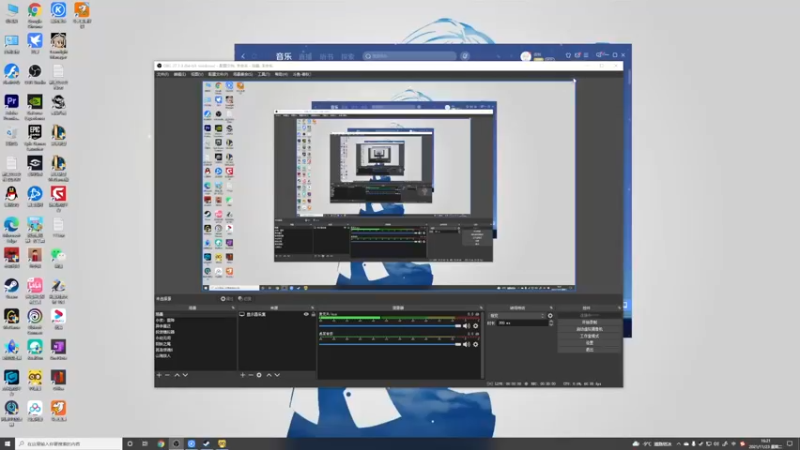Select the Microsoft Edge desktop icon
This screenshot has height=450, width=800.
(x=11, y=229)
